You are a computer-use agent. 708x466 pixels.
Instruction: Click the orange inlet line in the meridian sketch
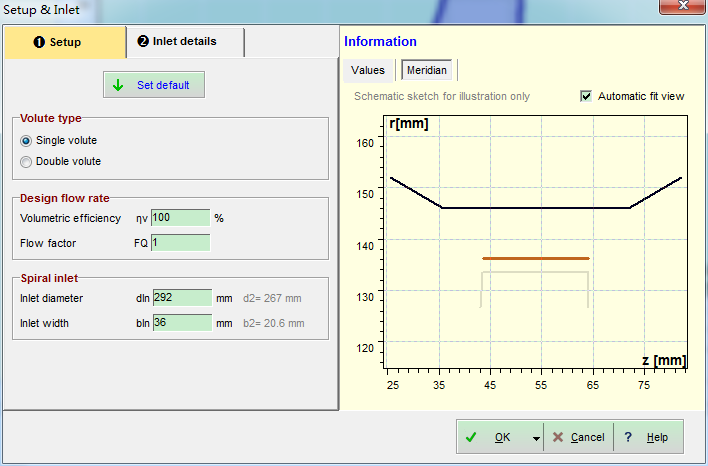pos(536,258)
